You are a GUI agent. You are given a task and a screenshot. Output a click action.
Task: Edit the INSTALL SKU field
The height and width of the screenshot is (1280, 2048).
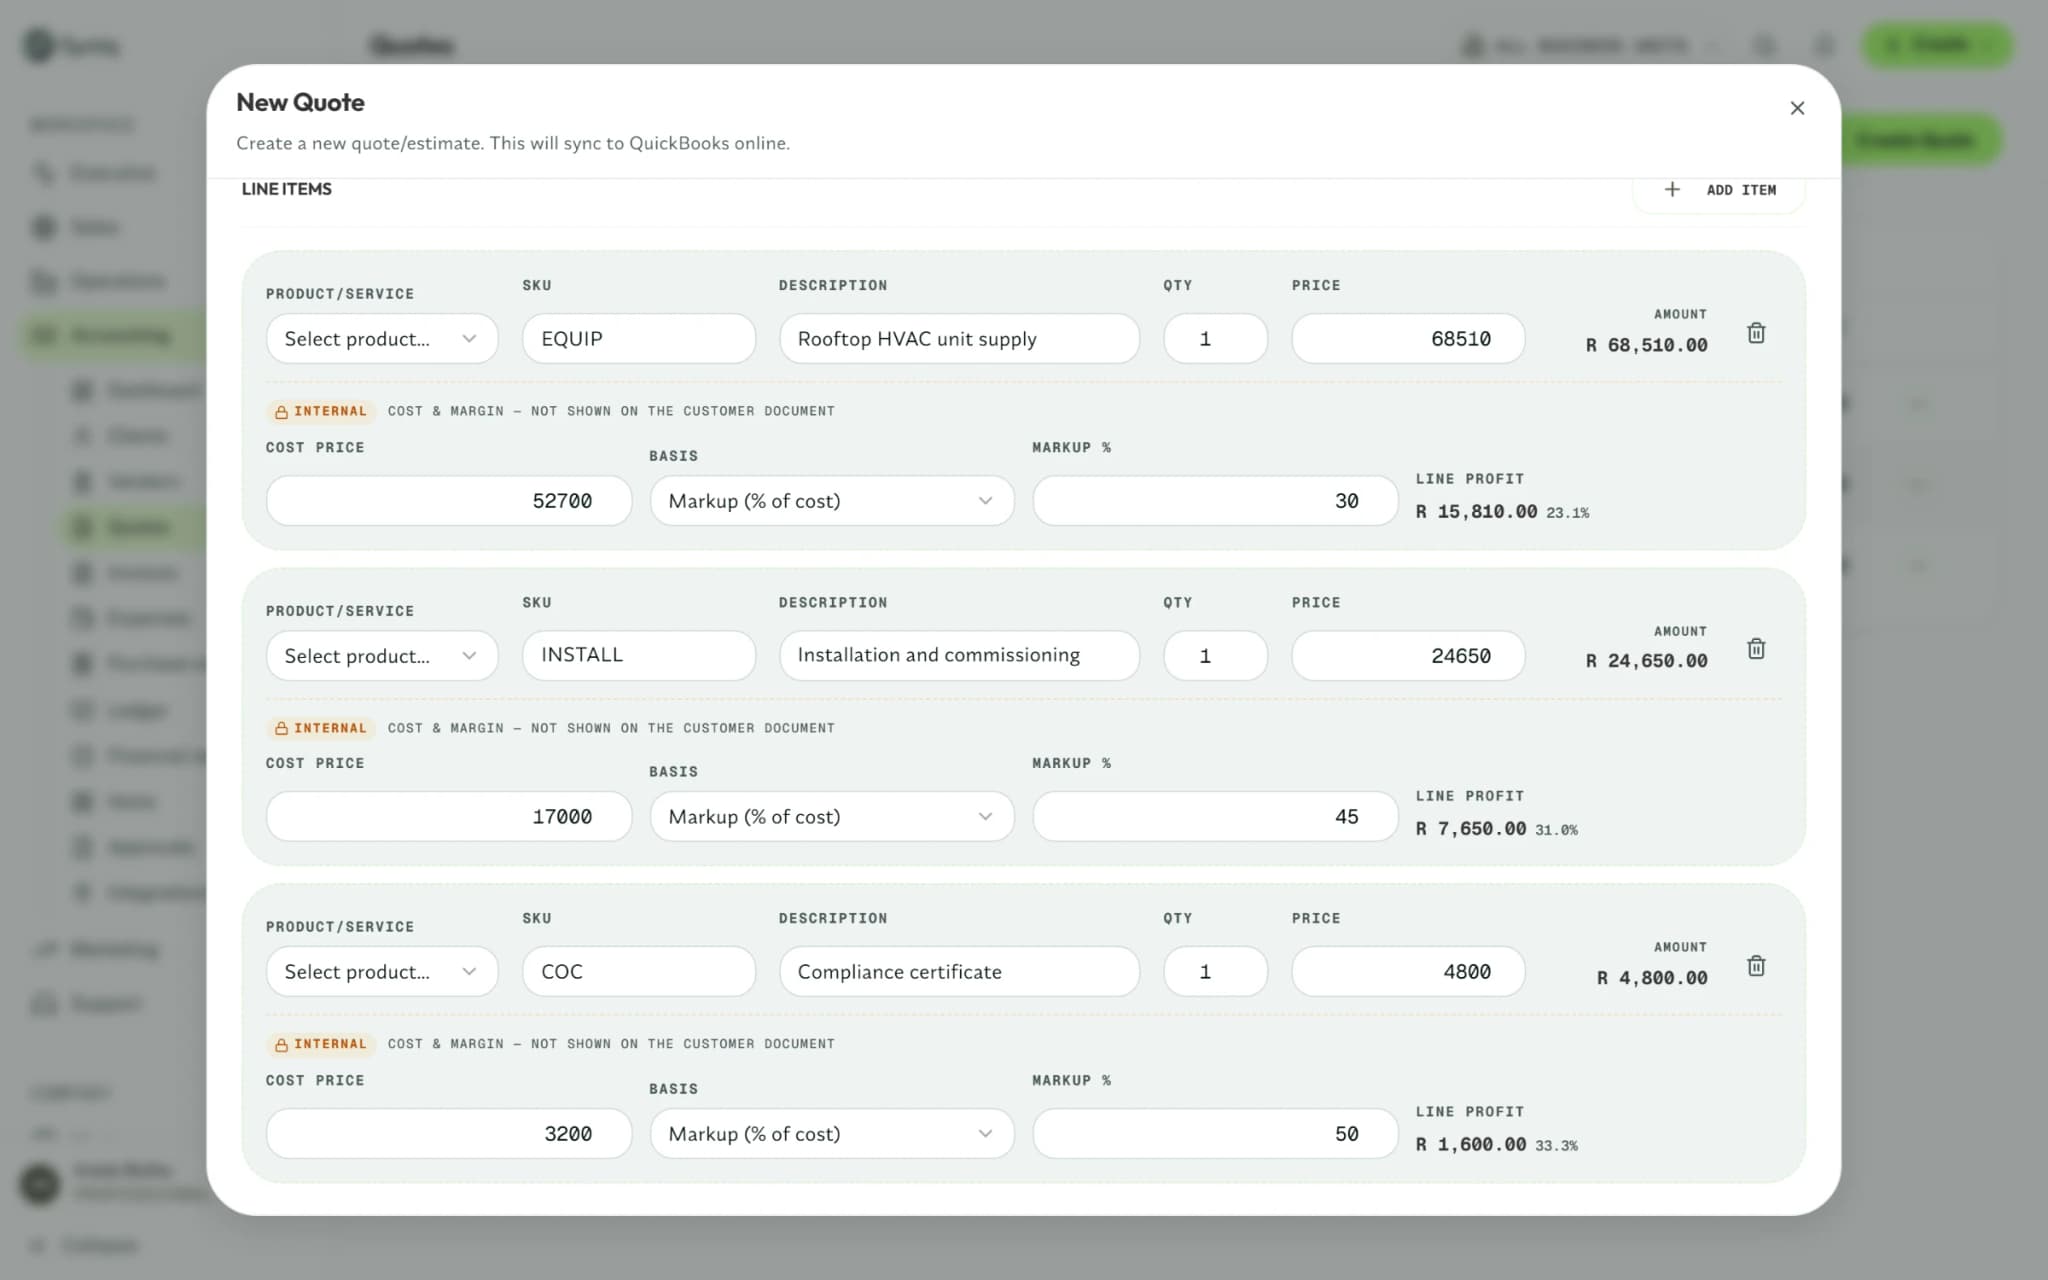[639, 655]
